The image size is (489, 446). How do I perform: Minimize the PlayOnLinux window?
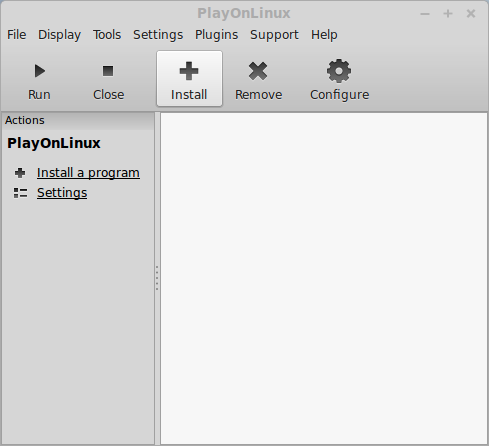click(x=425, y=14)
